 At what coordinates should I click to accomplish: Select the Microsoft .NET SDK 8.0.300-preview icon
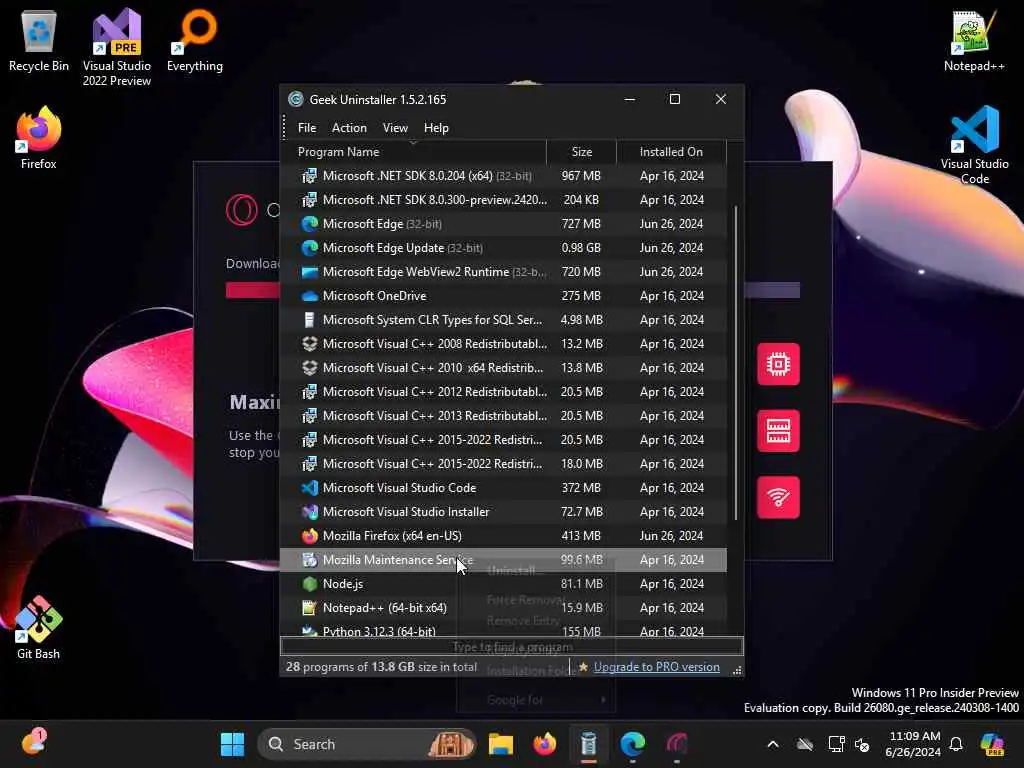[310, 200]
